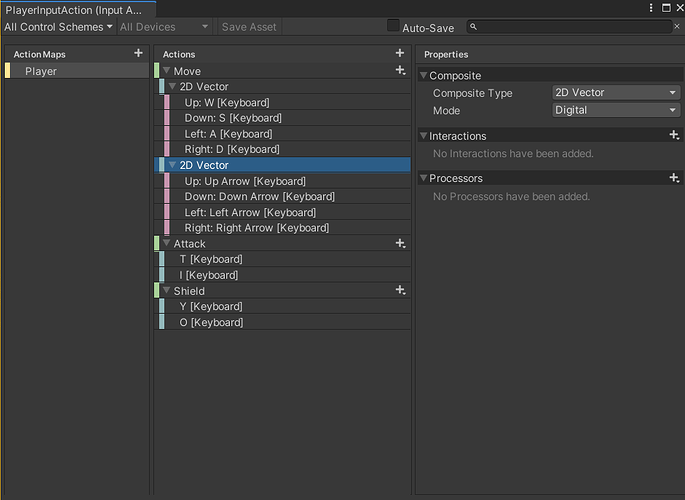The image size is (685, 500).
Task: Open the Composite Type dropdown
Action: [616, 93]
